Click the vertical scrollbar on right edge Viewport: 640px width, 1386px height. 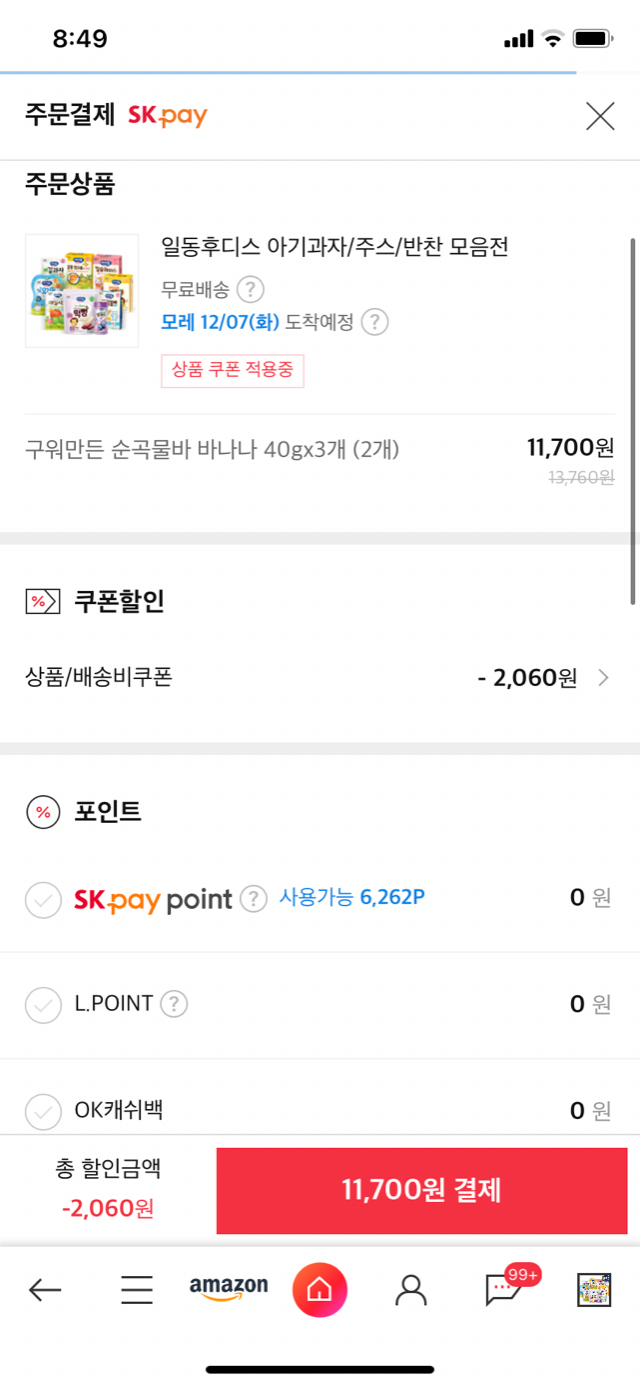pos(633,420)
